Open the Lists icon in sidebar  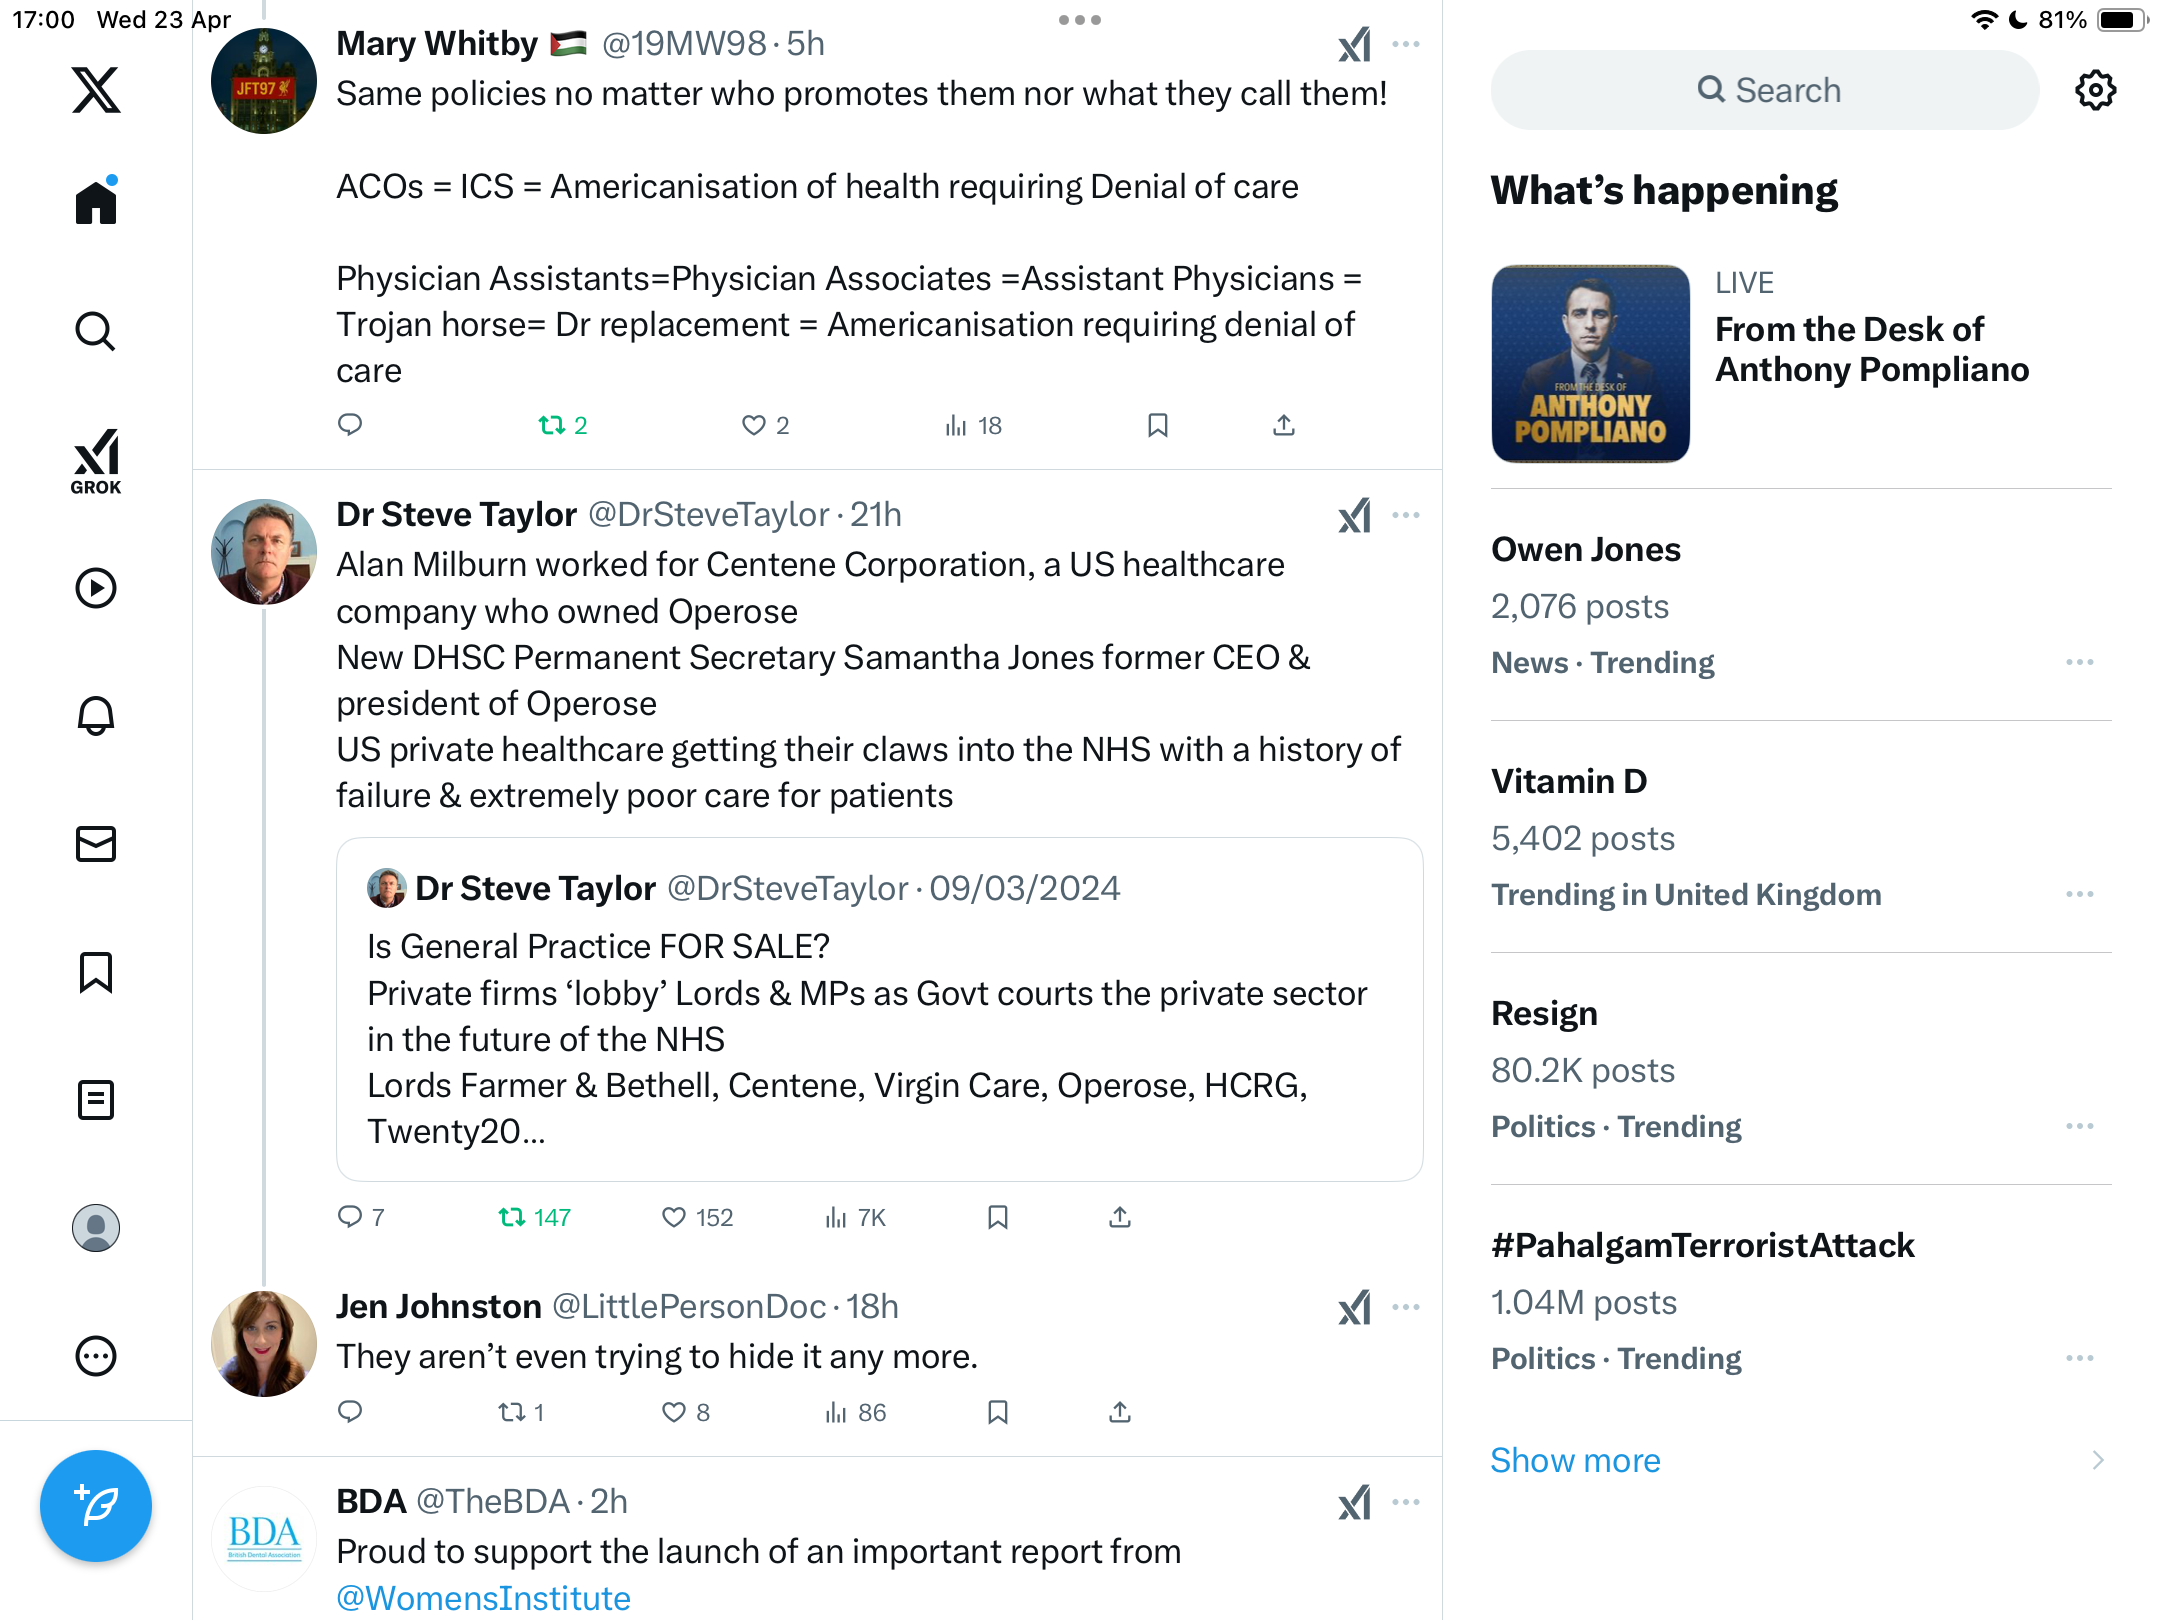[x=96, y=1100]
